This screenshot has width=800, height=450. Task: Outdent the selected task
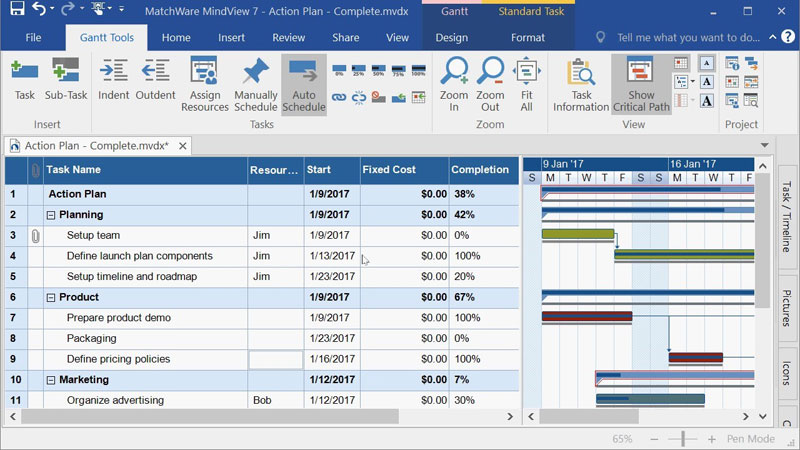click(155, 80)
